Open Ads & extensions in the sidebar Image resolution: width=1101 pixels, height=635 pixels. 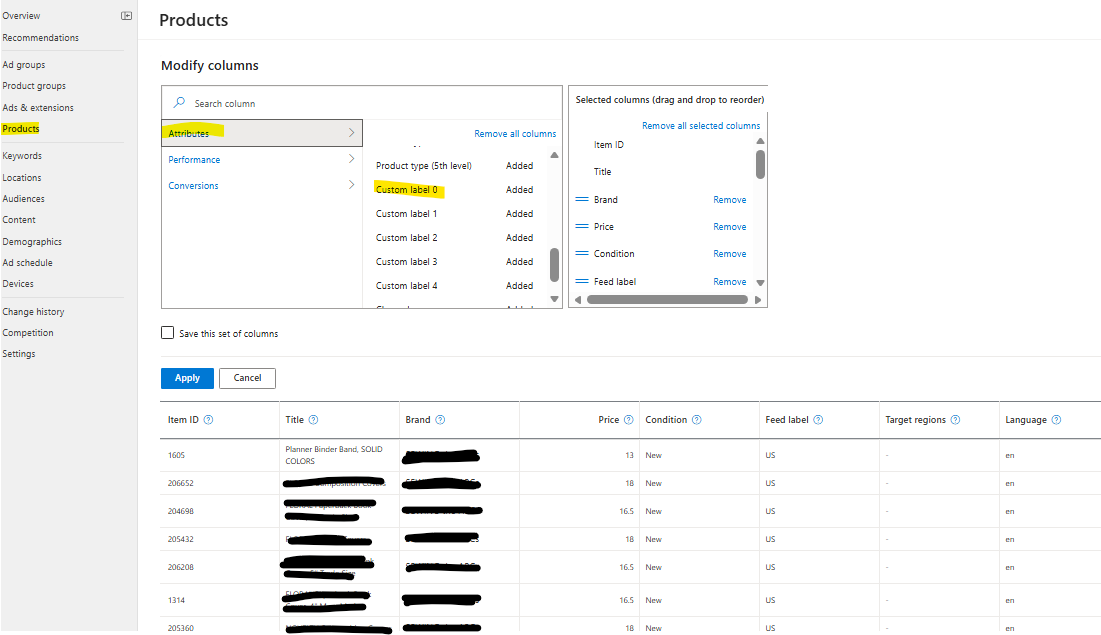38,107
